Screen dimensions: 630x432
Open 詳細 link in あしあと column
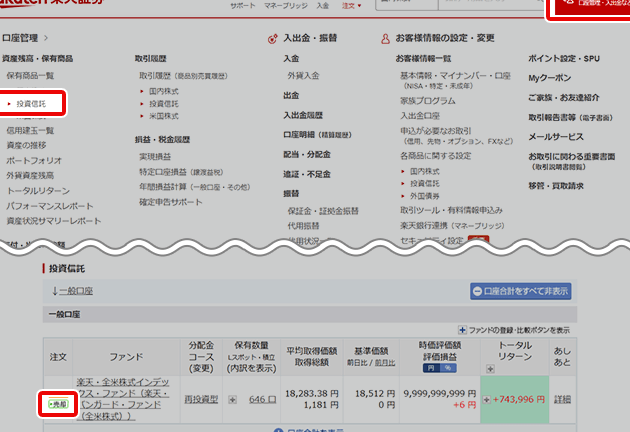click(562, 399)
